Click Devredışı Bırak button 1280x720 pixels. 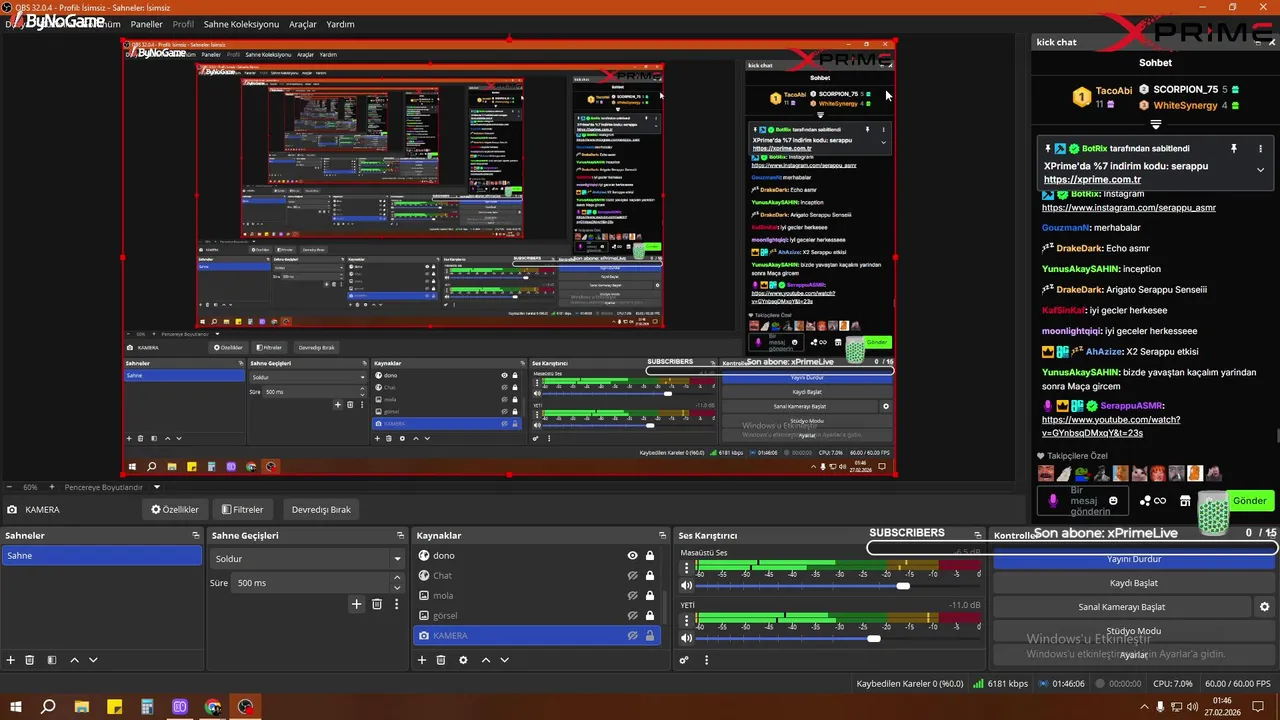[321, 509]
